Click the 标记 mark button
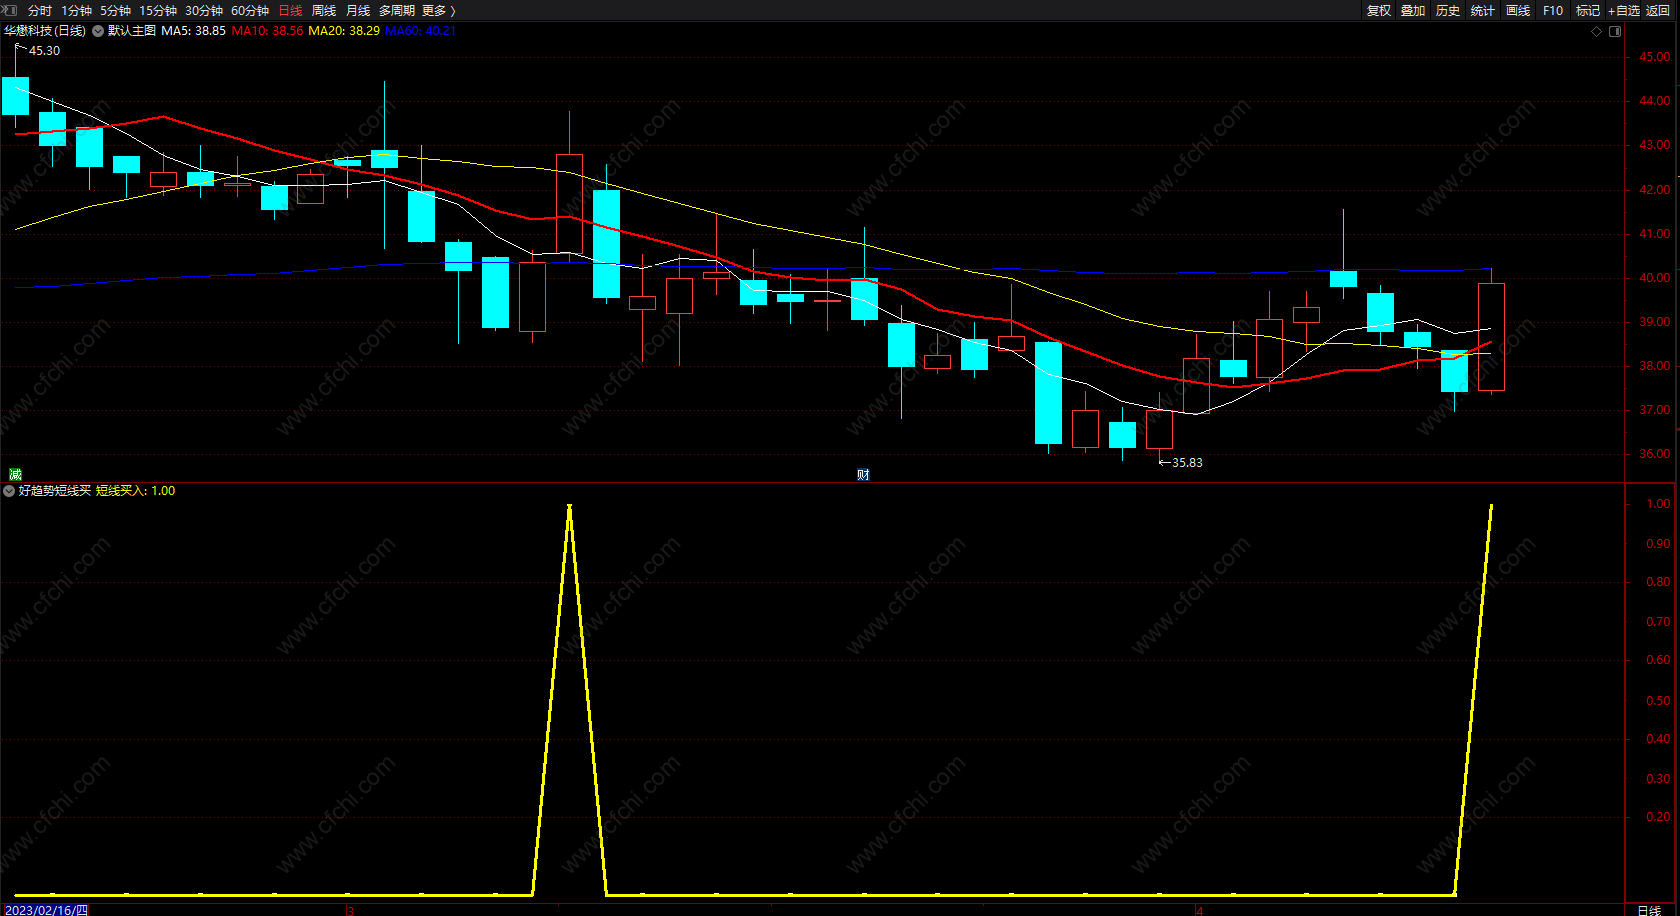The height and width of the screenshot is (916, 1680). pyautogui.click(x=1588, y=10)
